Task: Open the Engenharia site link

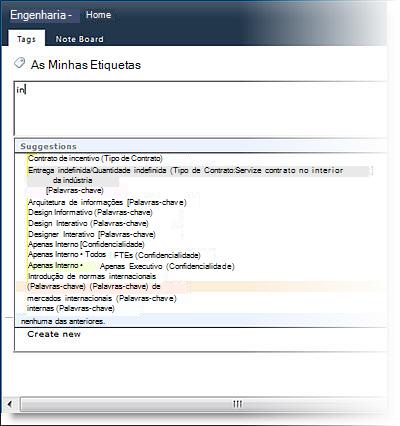Action: pos(41,15)
